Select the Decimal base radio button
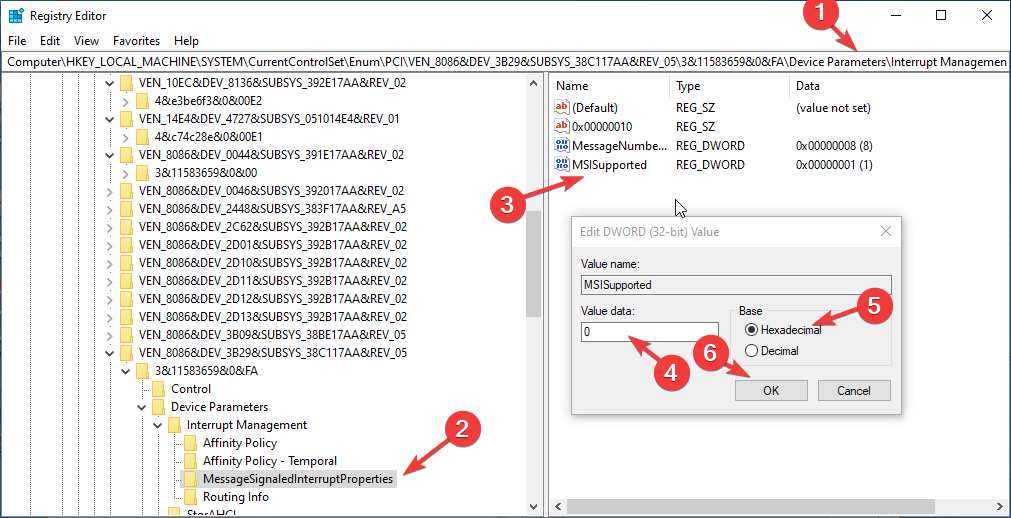Screen dimensions: 1011x518 pyautogui.click(x=751, y=351)
